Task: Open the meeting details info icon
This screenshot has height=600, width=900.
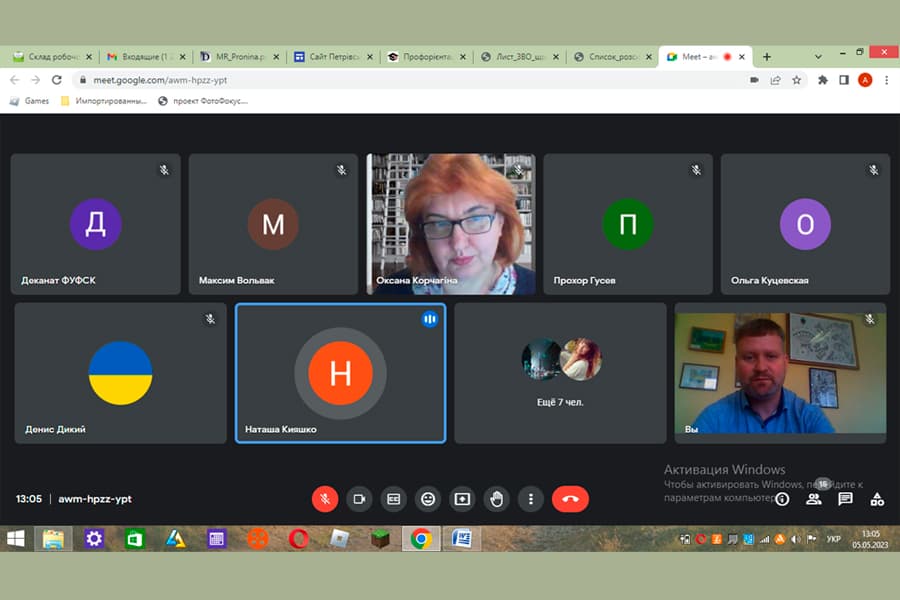Action: coord(782,498)
